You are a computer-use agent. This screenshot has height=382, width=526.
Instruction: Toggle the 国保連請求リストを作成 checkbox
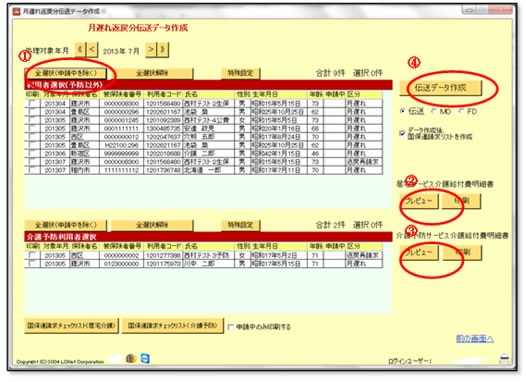point(402,133)
